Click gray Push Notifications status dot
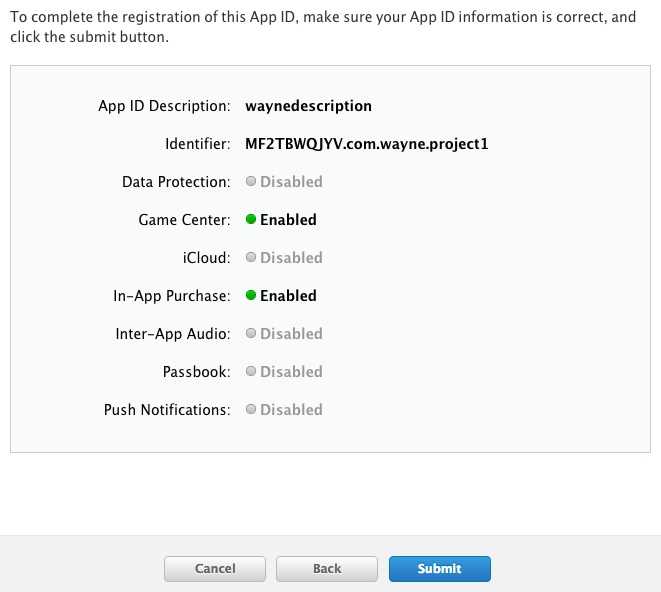661x592 pixels. [251, 410]
